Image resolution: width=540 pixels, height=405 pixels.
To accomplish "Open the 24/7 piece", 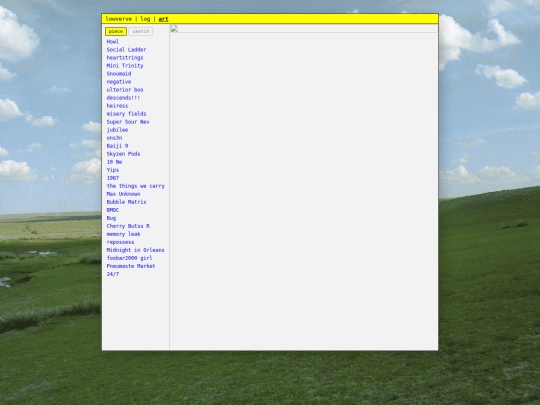I will point(113,274).
